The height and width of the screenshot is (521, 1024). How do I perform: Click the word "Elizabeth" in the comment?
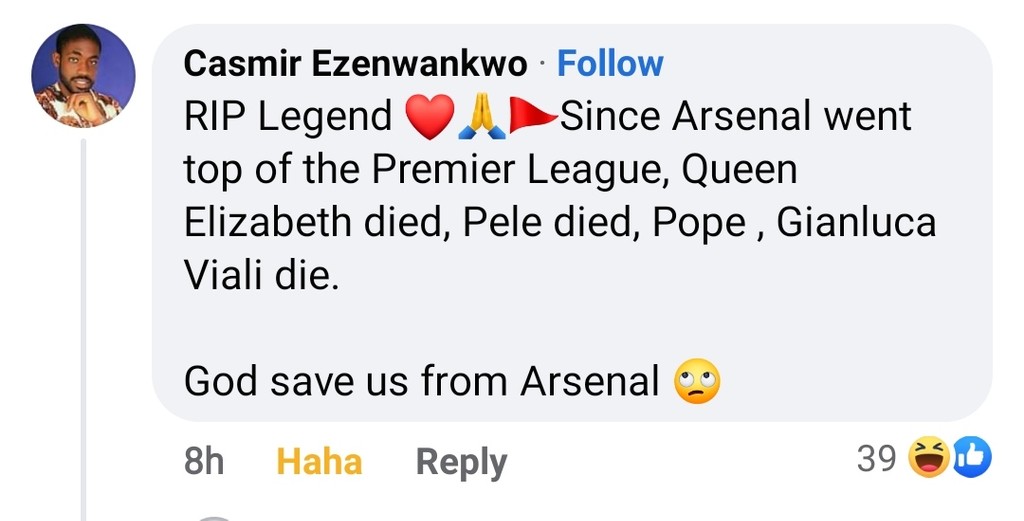[x=267, y=223]
